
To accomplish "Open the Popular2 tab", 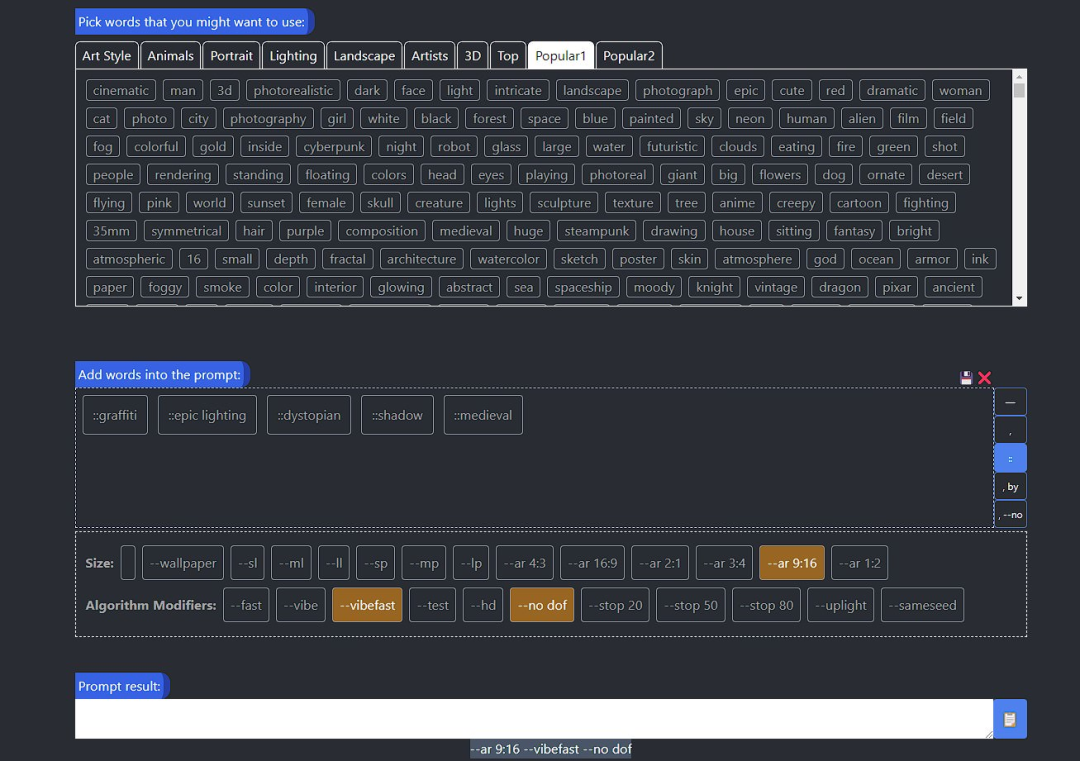I will coord(629,56).
